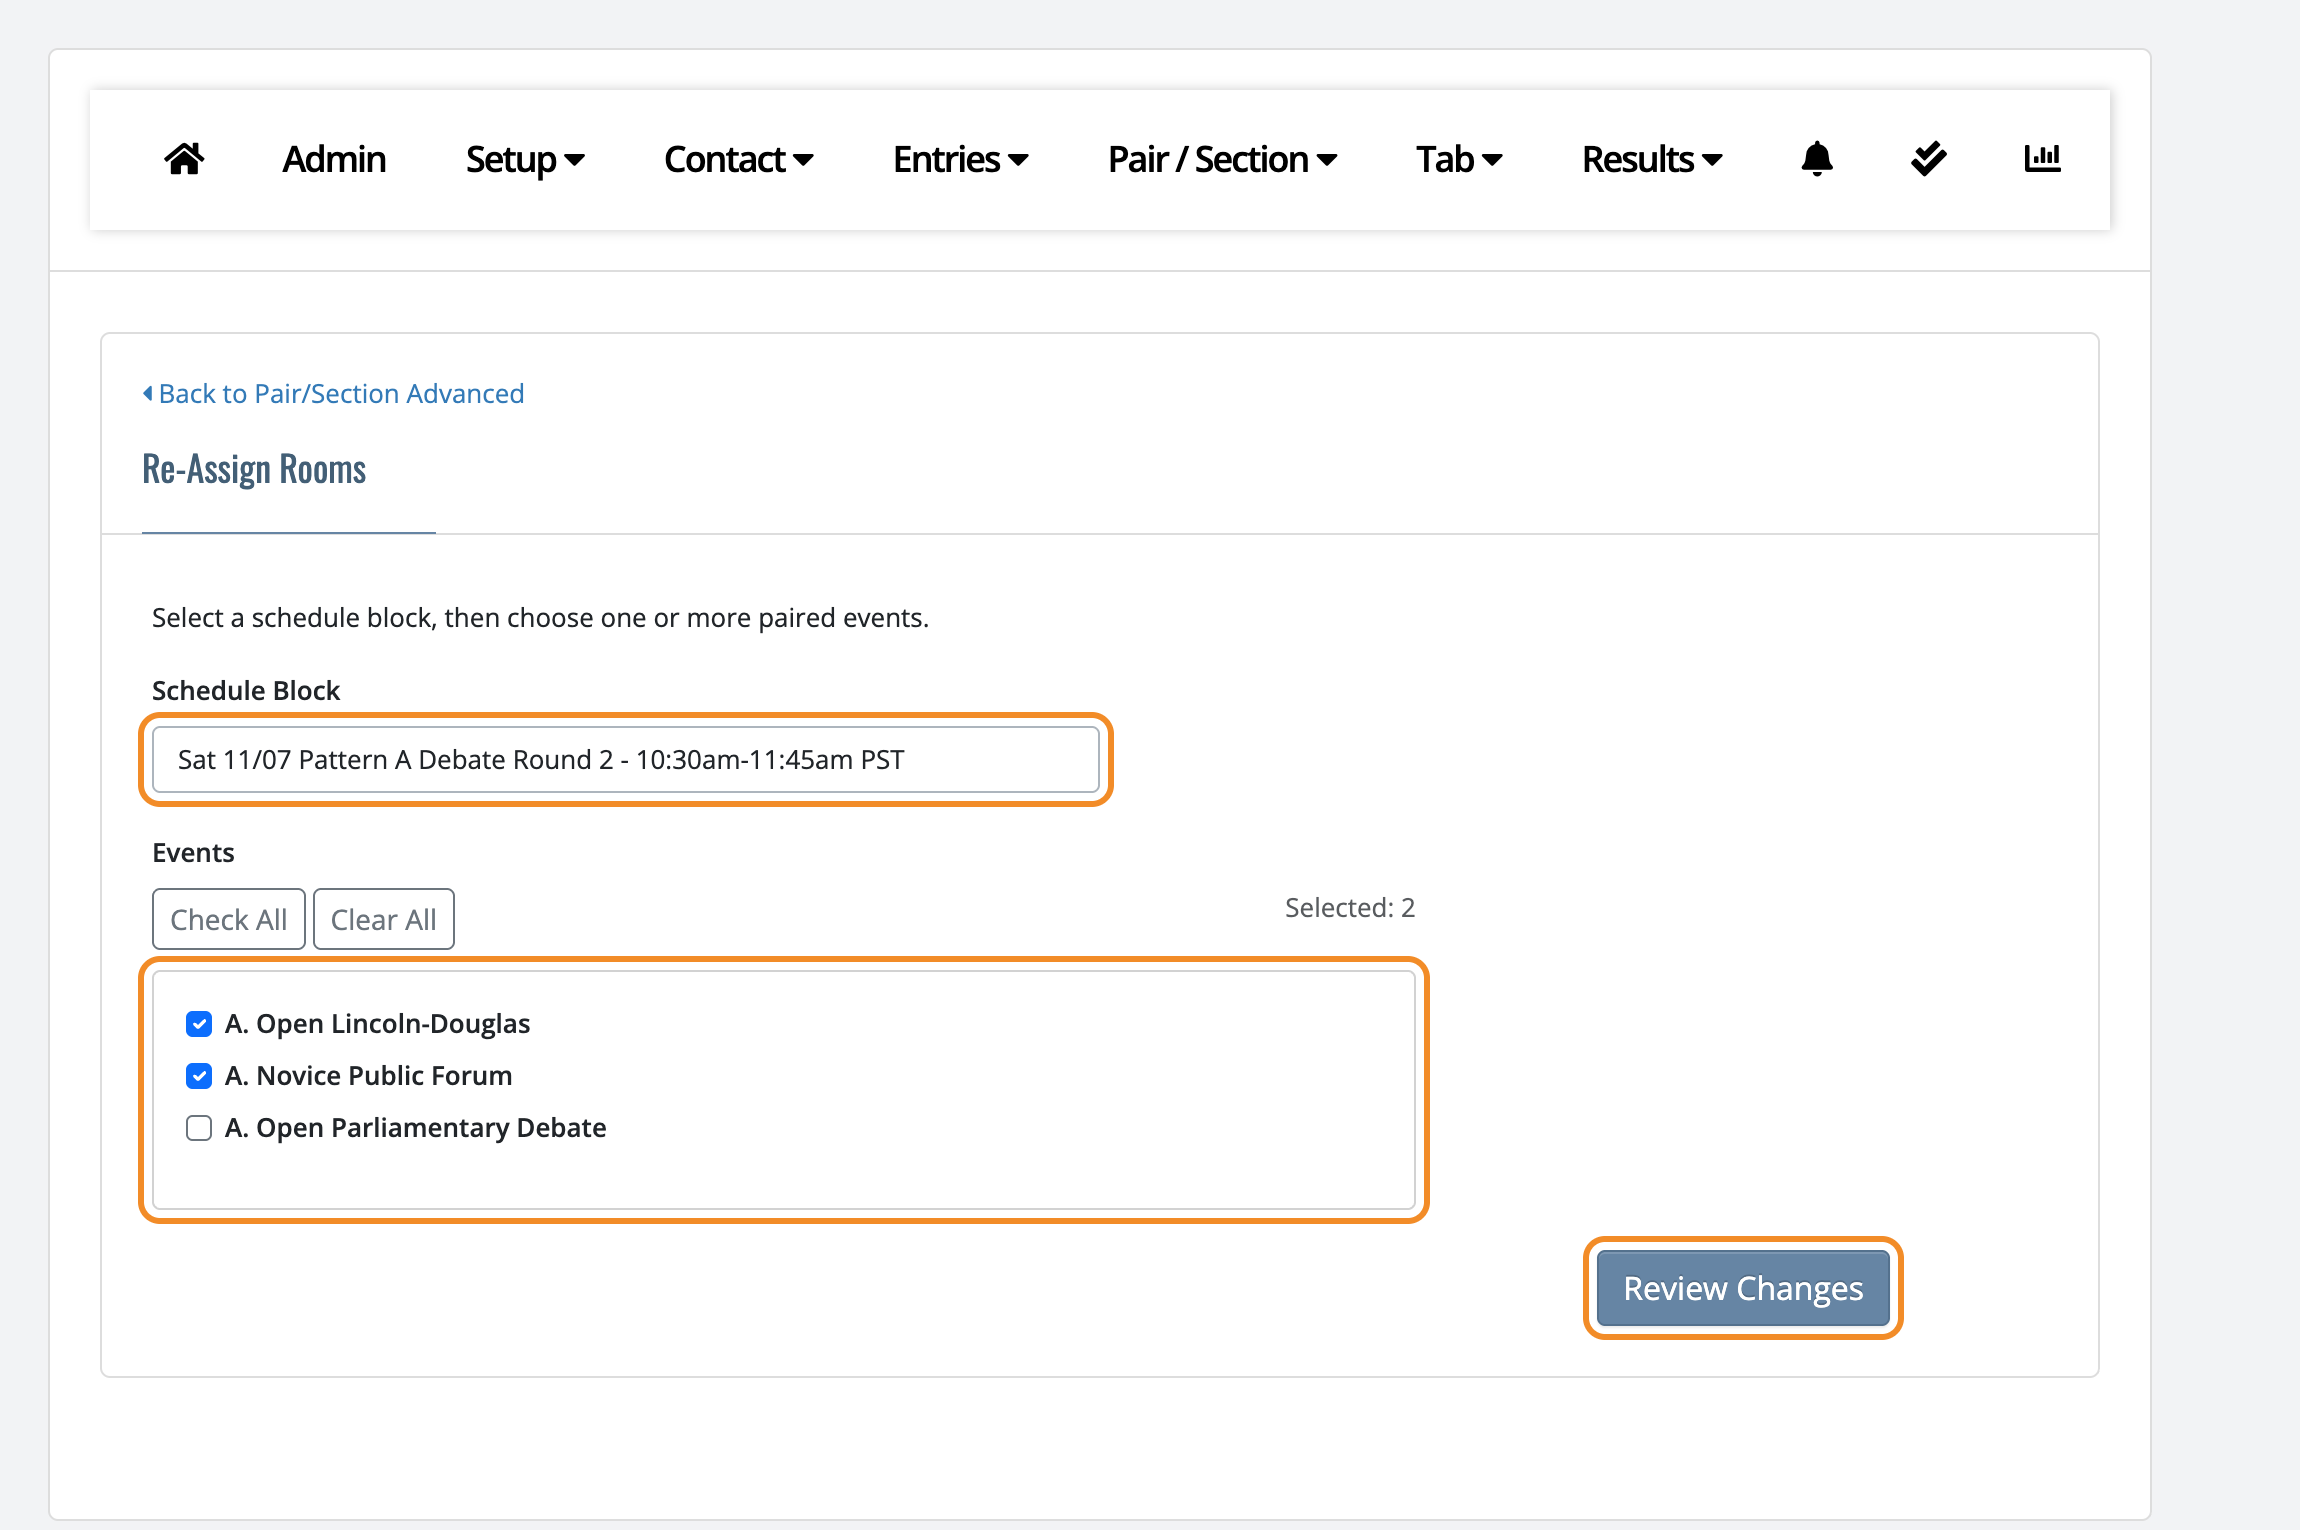The width and height of the screenshot is (2300, 1530).
Task: Open the notifications bell icon
Action: (1816, 159)
